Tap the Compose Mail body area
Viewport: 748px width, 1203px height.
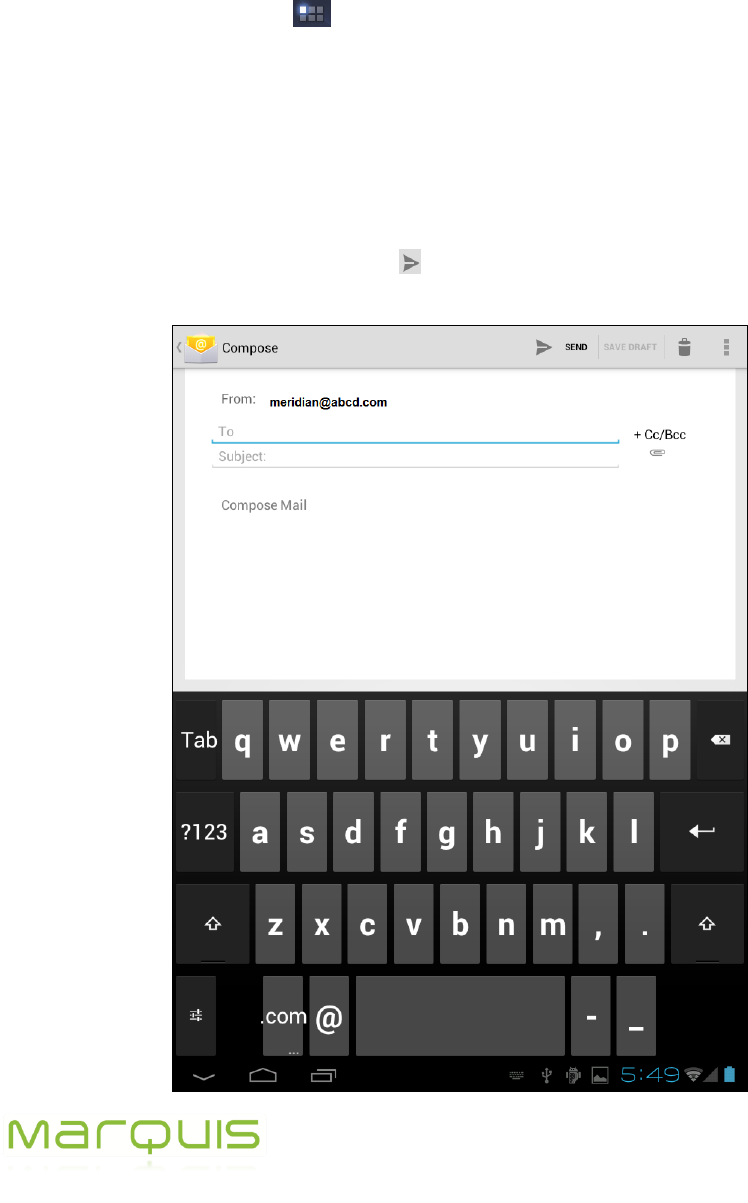pos(264,505)
